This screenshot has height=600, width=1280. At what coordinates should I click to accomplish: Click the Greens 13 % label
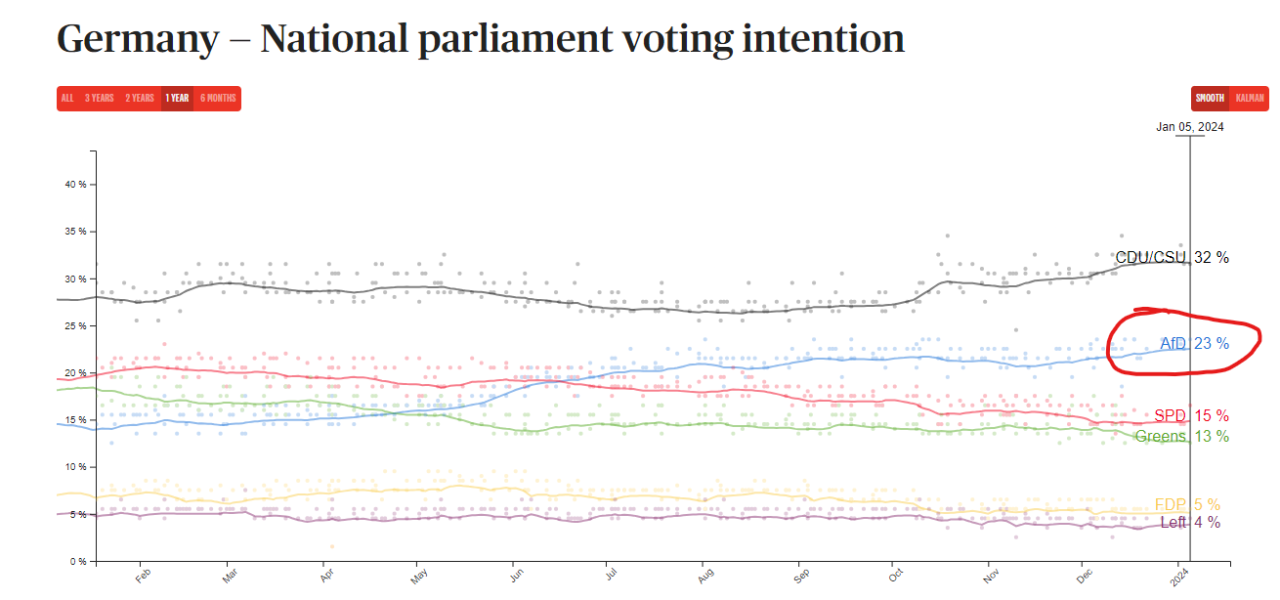point(1181,437)
